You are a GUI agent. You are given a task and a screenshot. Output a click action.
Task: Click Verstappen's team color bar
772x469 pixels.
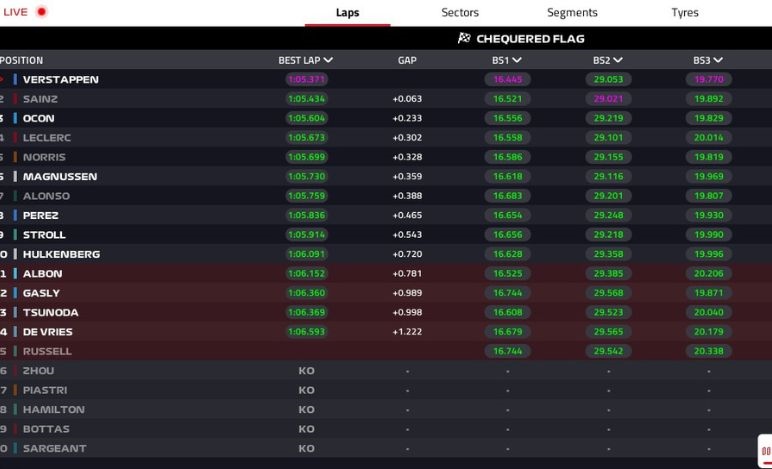(15, 79)
